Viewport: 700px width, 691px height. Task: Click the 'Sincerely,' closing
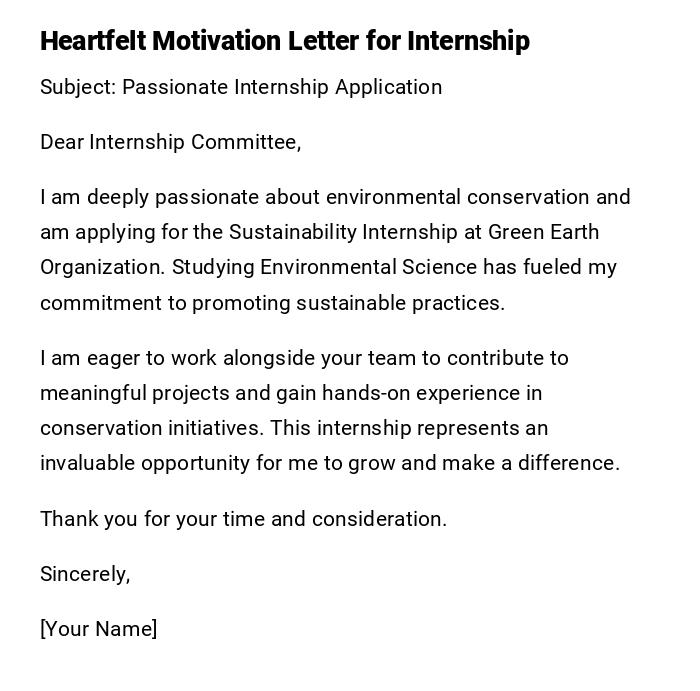85,574
